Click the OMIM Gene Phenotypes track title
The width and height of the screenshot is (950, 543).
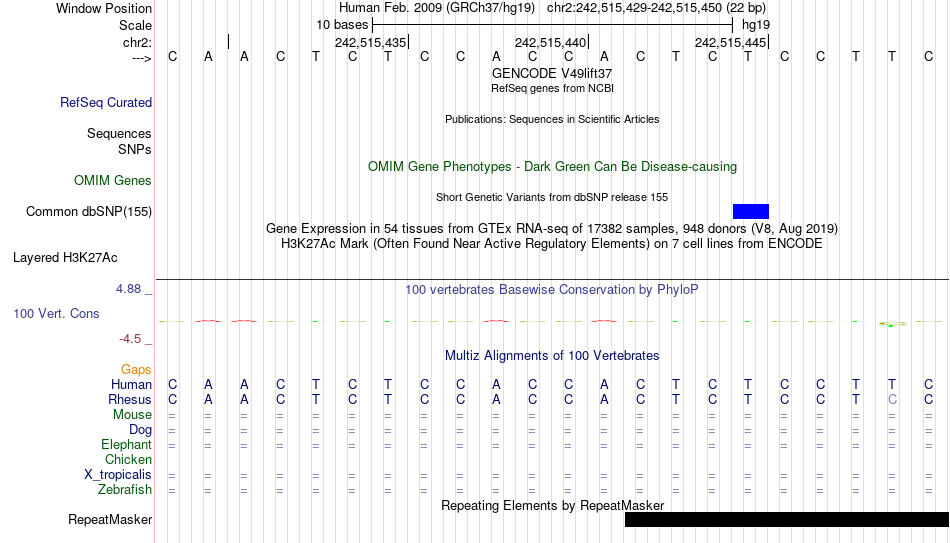click(x=552, y=167)
